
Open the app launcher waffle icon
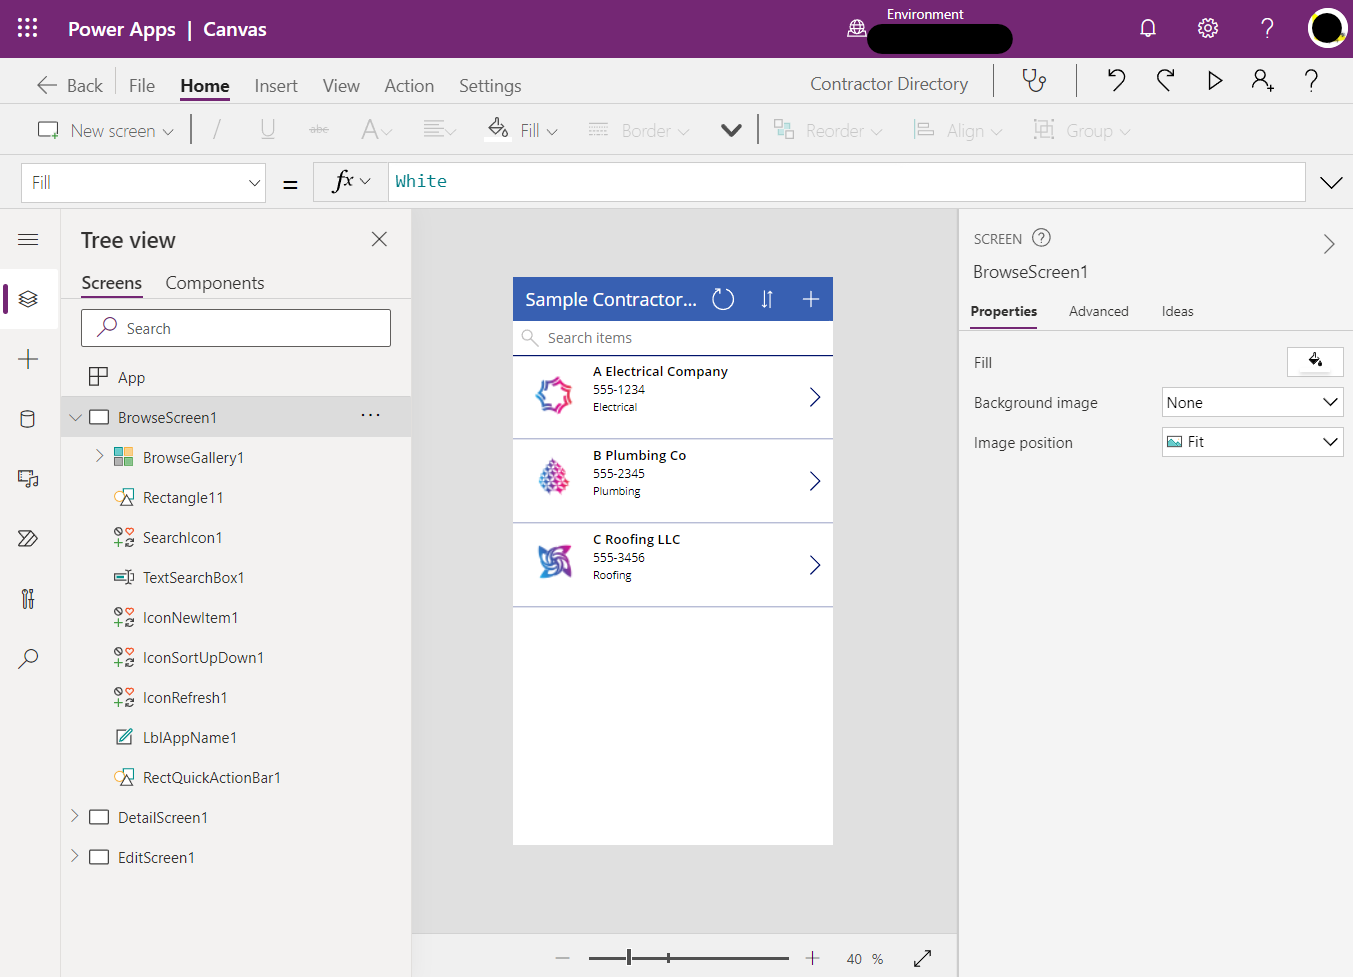(x=28, y=28)
